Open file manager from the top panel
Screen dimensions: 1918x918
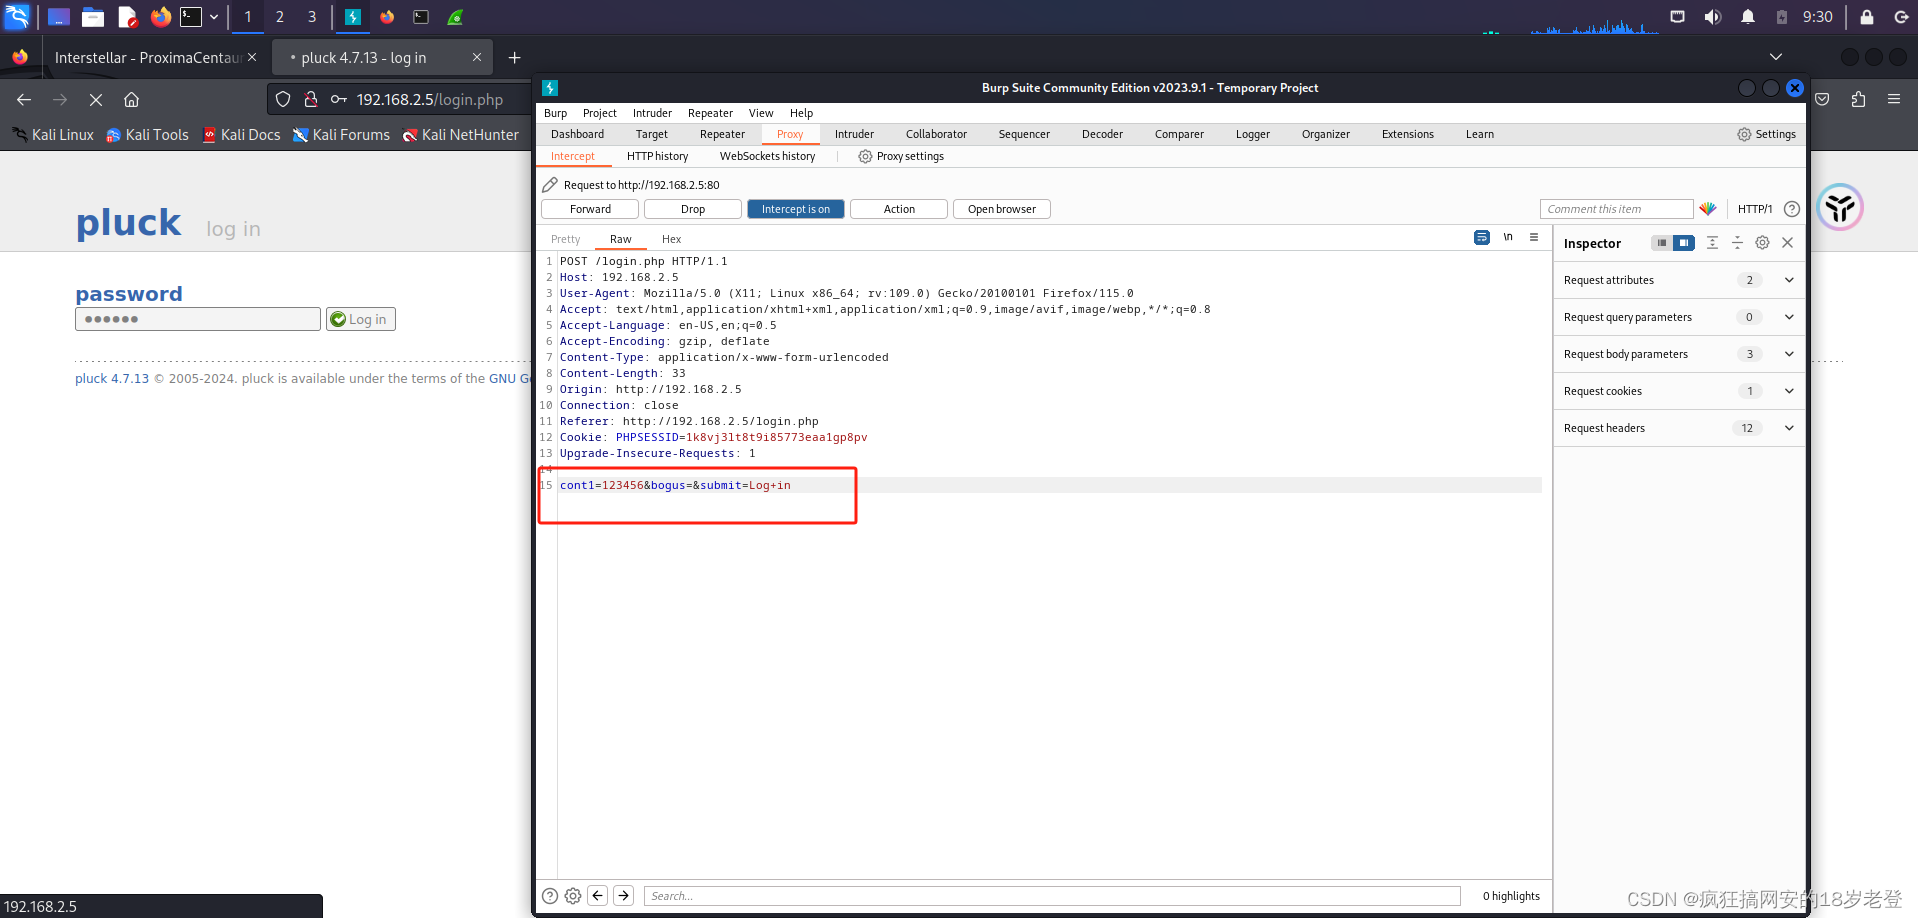click(x=93, y=17)
